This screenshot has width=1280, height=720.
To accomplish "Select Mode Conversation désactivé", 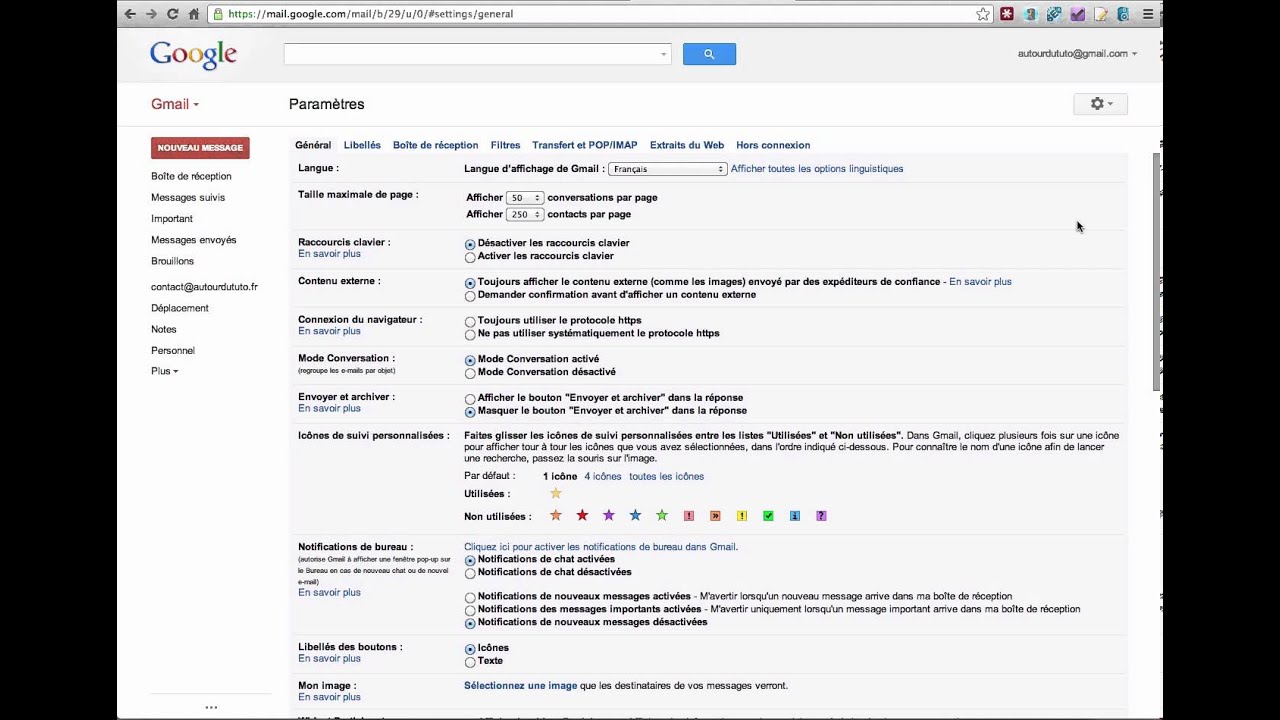I will pyautogui.click(x=470, y=373).
